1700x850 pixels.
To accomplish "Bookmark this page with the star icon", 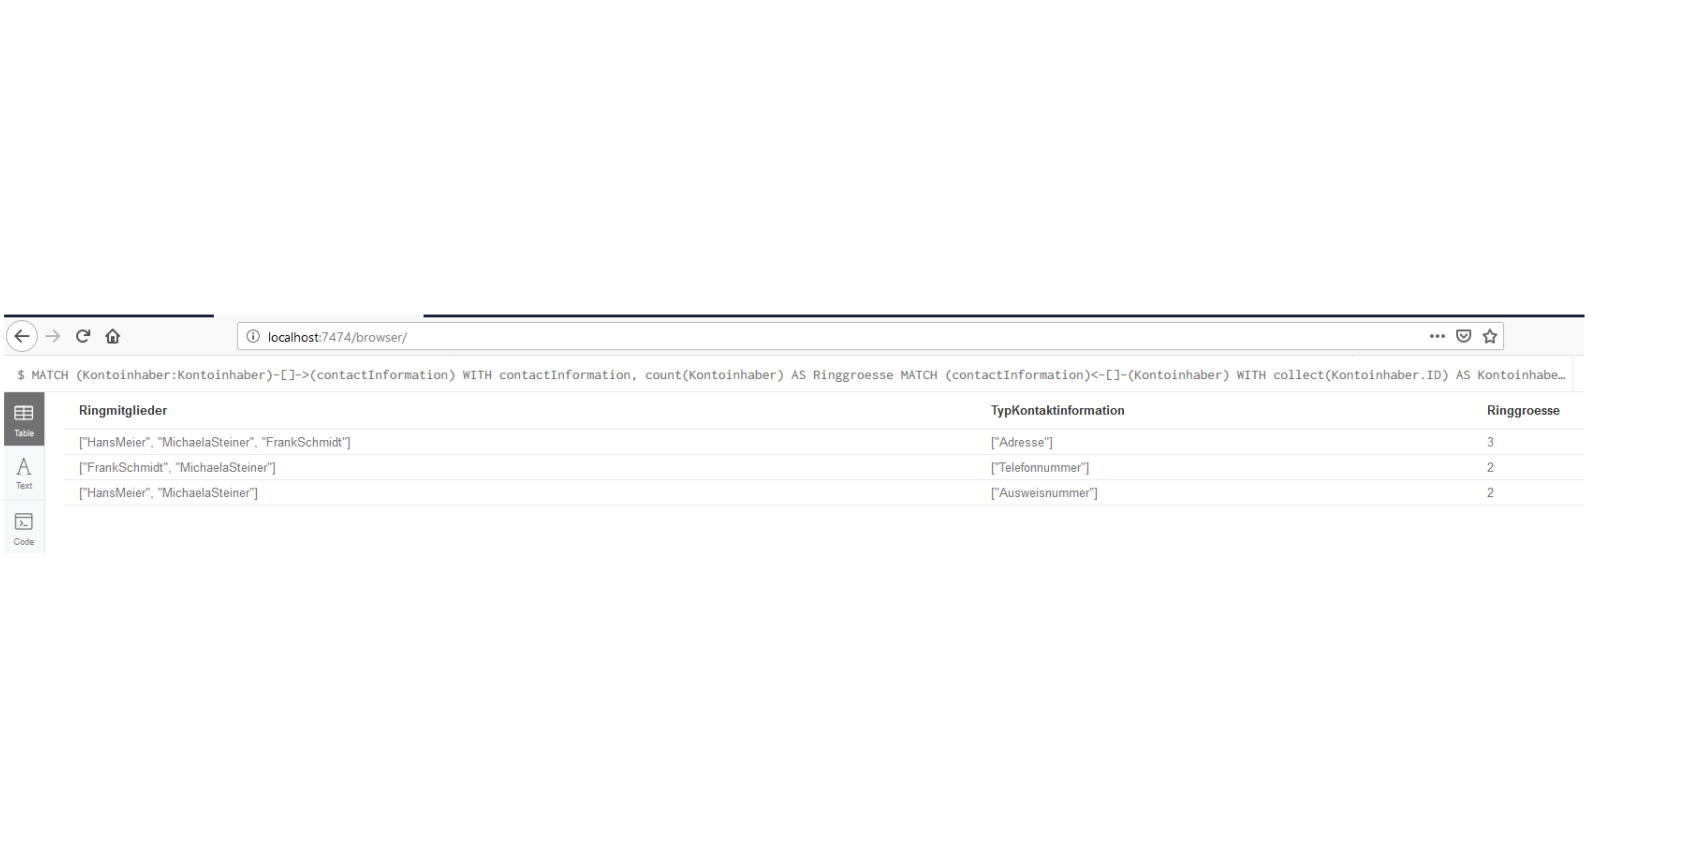I will tap(1490, 337).
